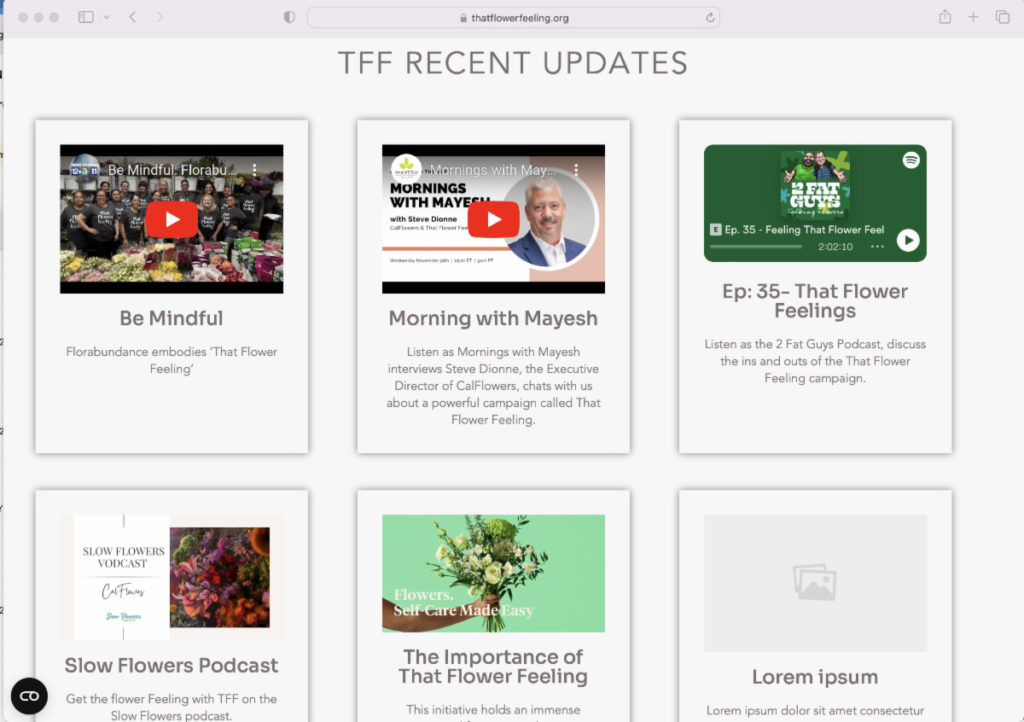1024x722 pixels.
Task: Play the Mornings with Mayesh video
Action: (494, 219)
